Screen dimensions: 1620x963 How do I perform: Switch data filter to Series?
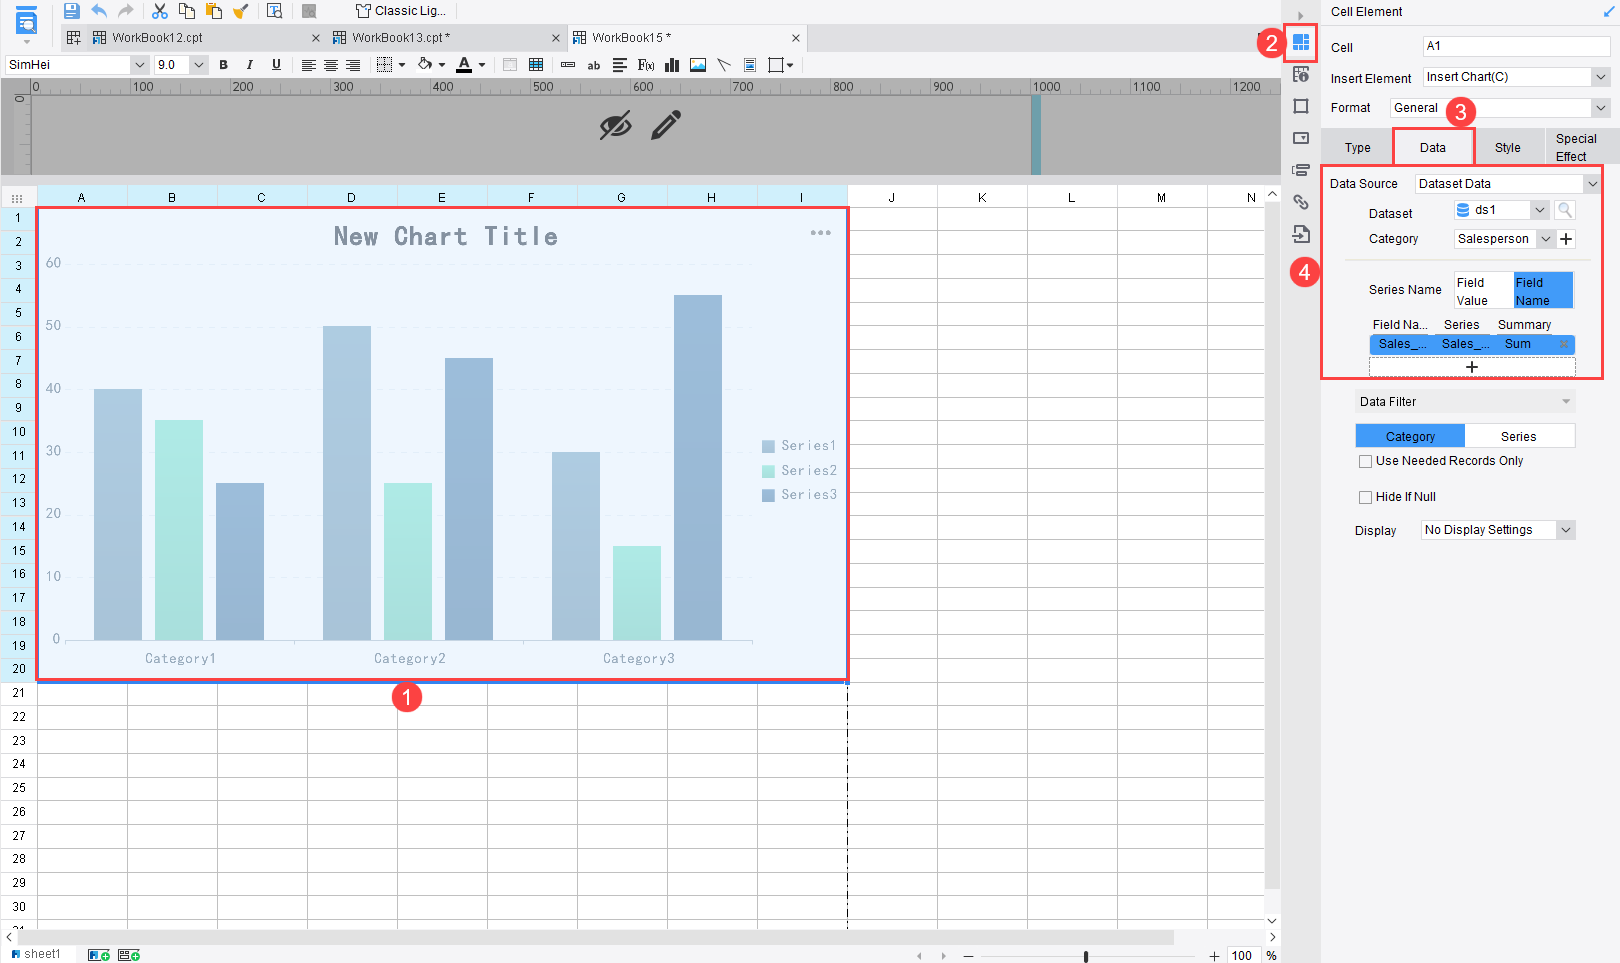tap(1519, 436)
